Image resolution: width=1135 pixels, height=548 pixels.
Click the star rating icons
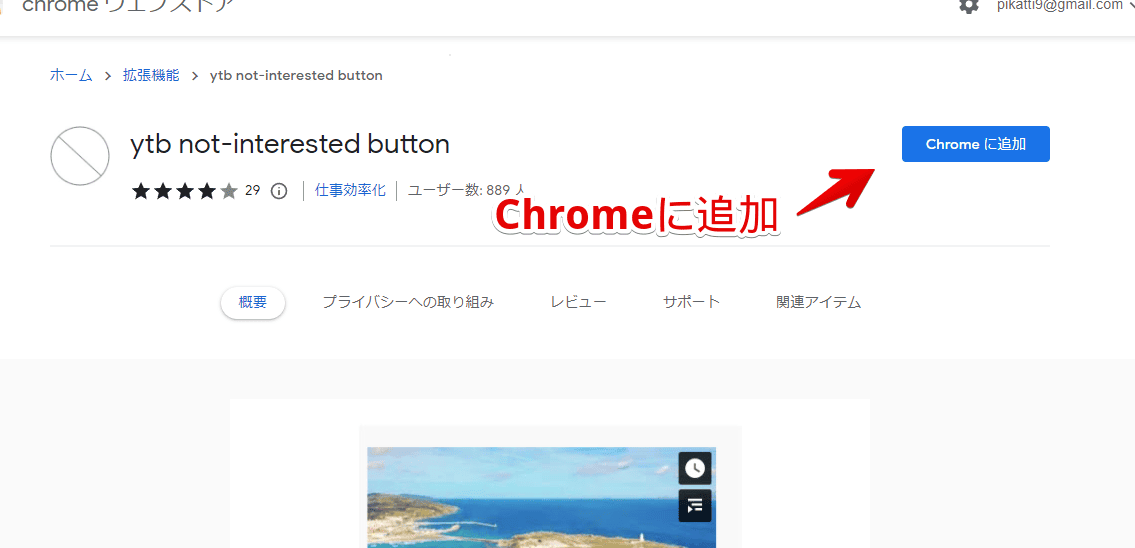pos(185,191)
